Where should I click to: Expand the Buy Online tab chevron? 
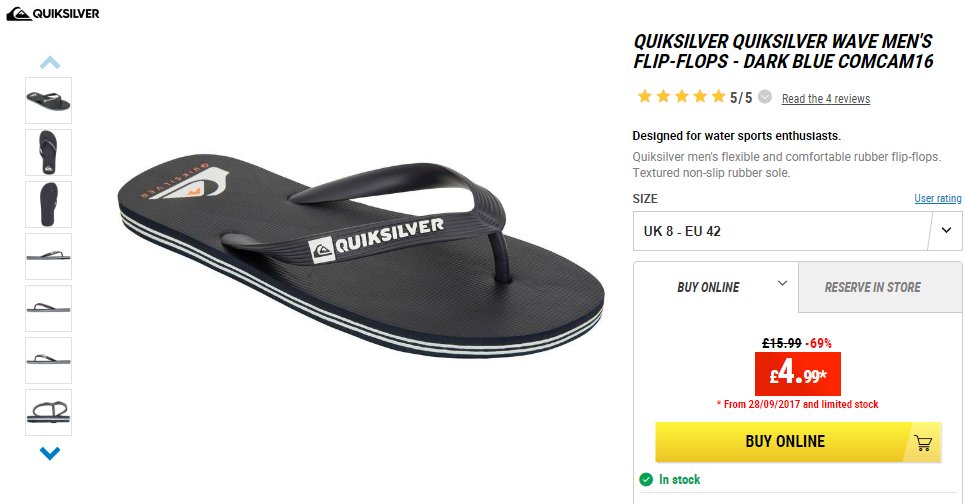point(782,284)
